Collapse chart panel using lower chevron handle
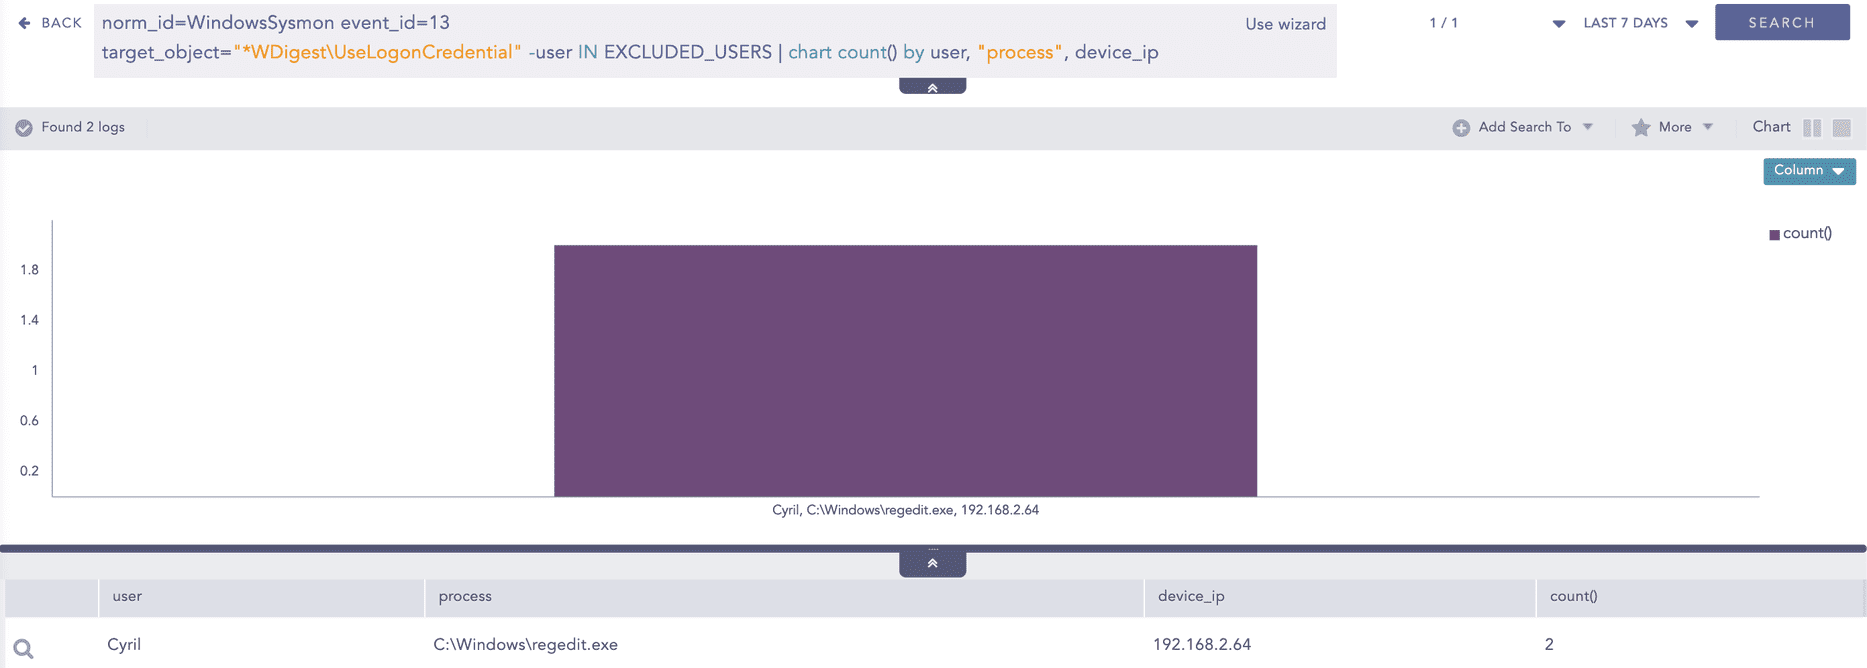 click(932, 564)
